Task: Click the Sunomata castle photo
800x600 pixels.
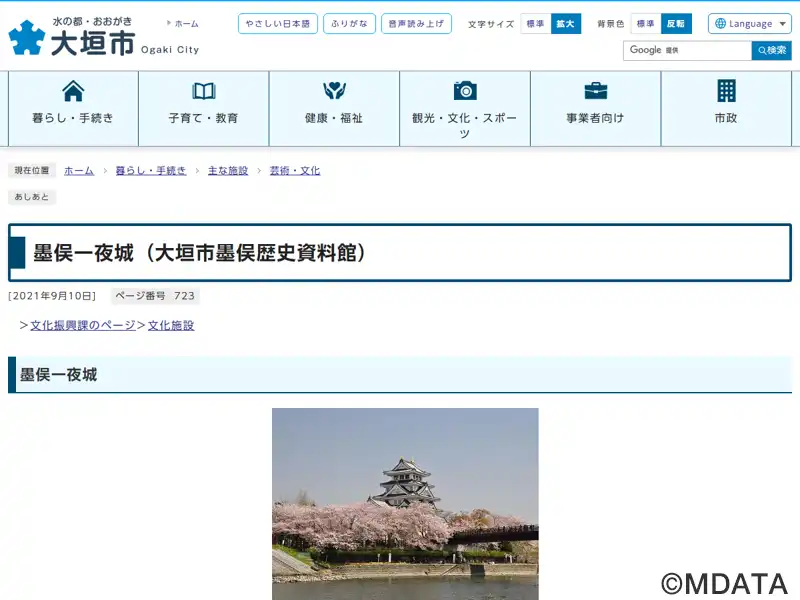Action: (405, 504)
